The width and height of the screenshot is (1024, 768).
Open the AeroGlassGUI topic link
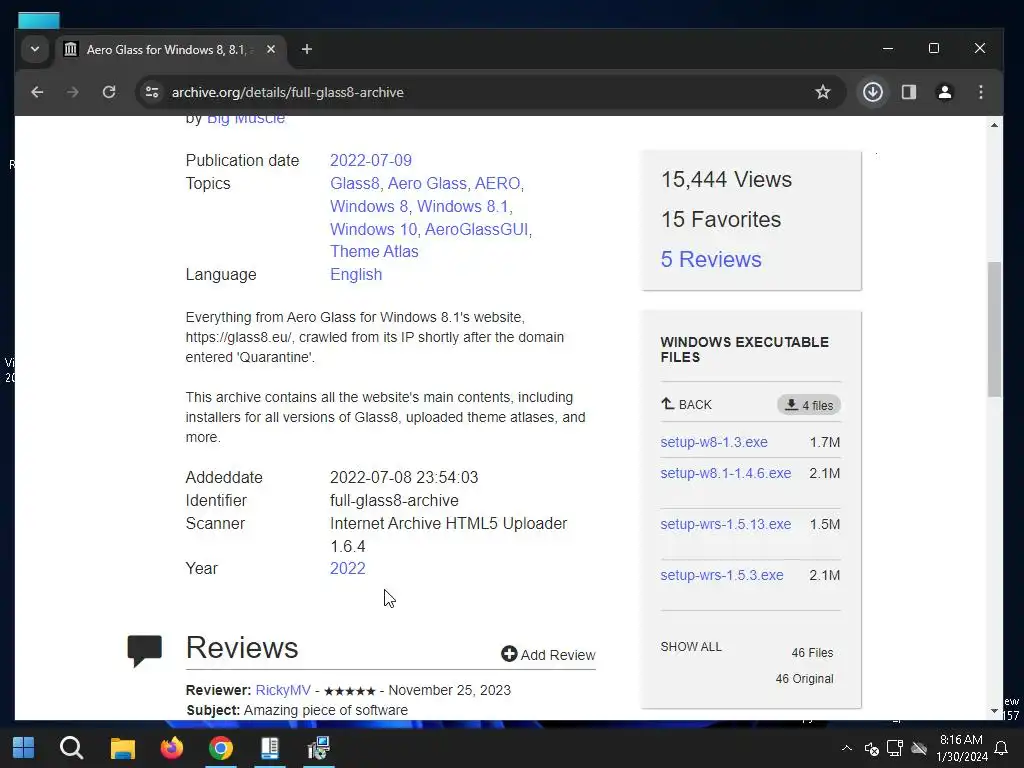[x=476, y=230]
